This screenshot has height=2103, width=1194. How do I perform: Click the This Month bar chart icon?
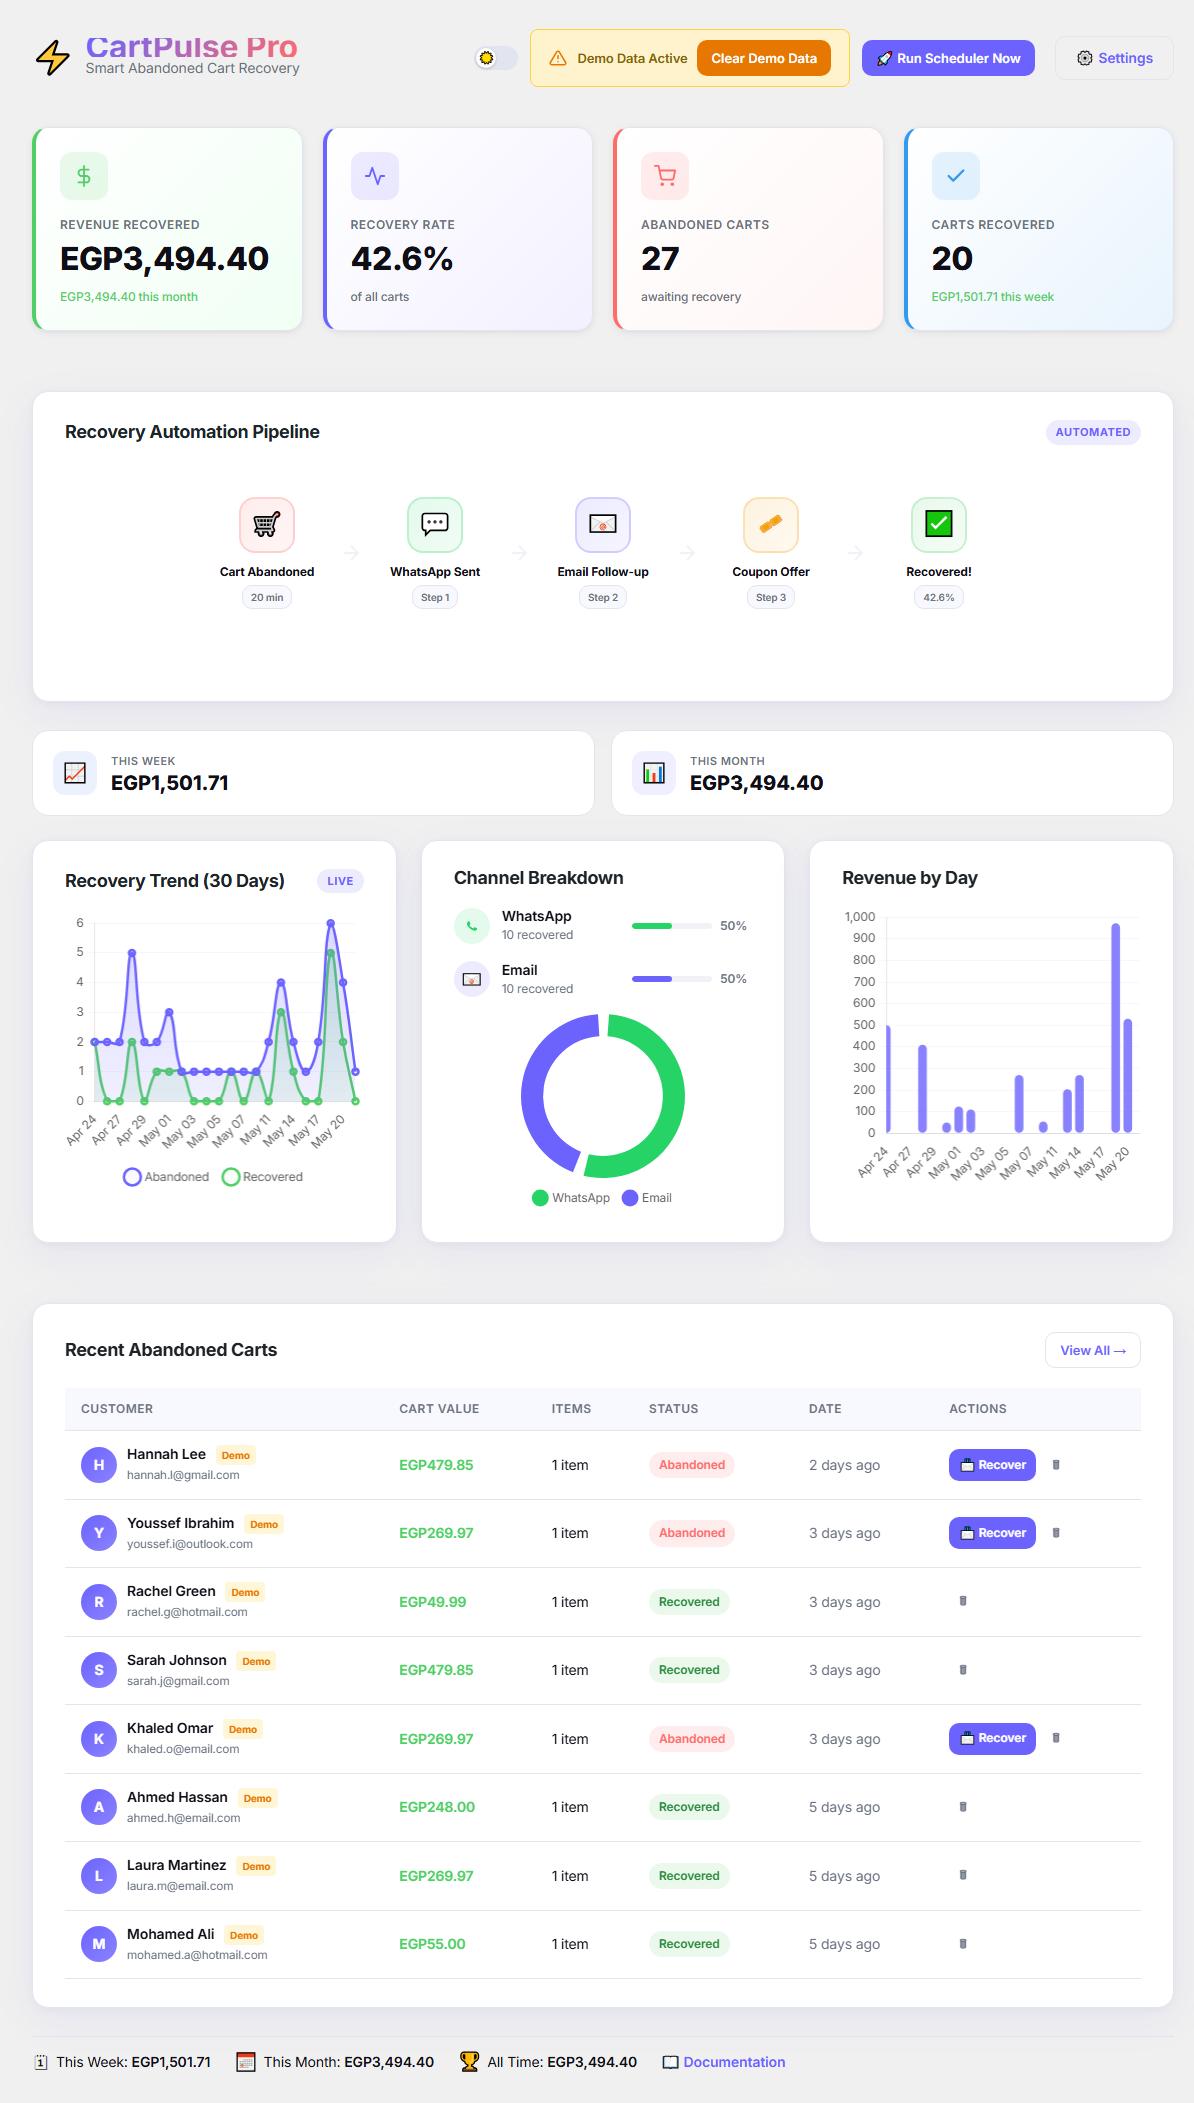[x=654, y=773]
